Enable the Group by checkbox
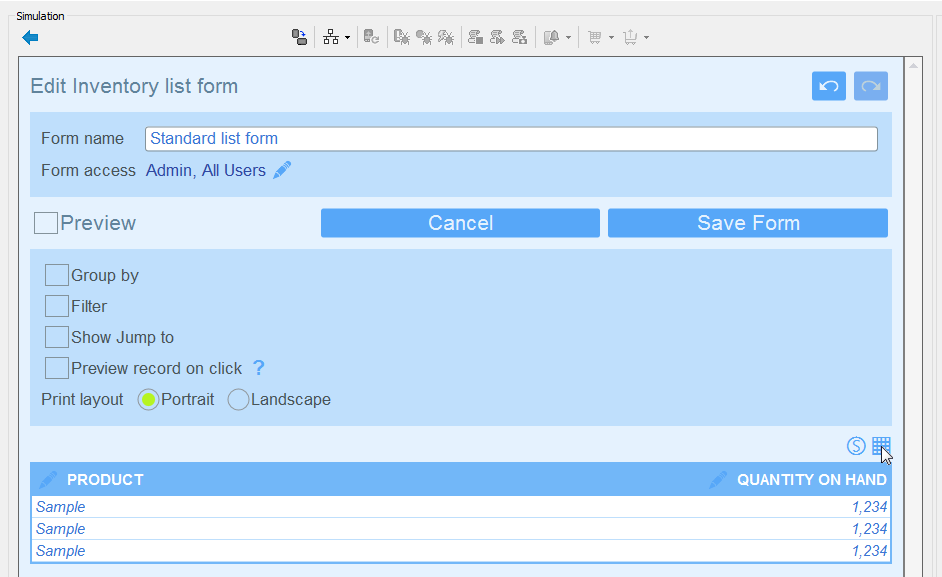 57,276
